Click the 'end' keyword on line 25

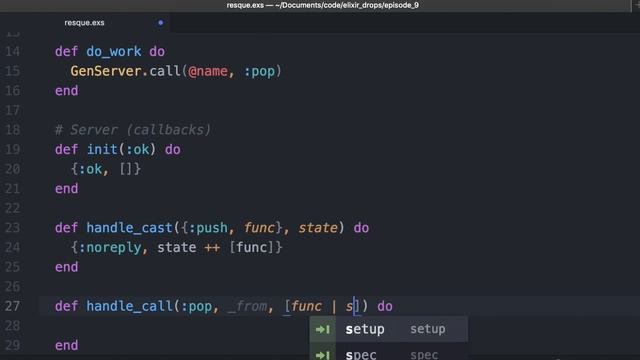point(67,267)
